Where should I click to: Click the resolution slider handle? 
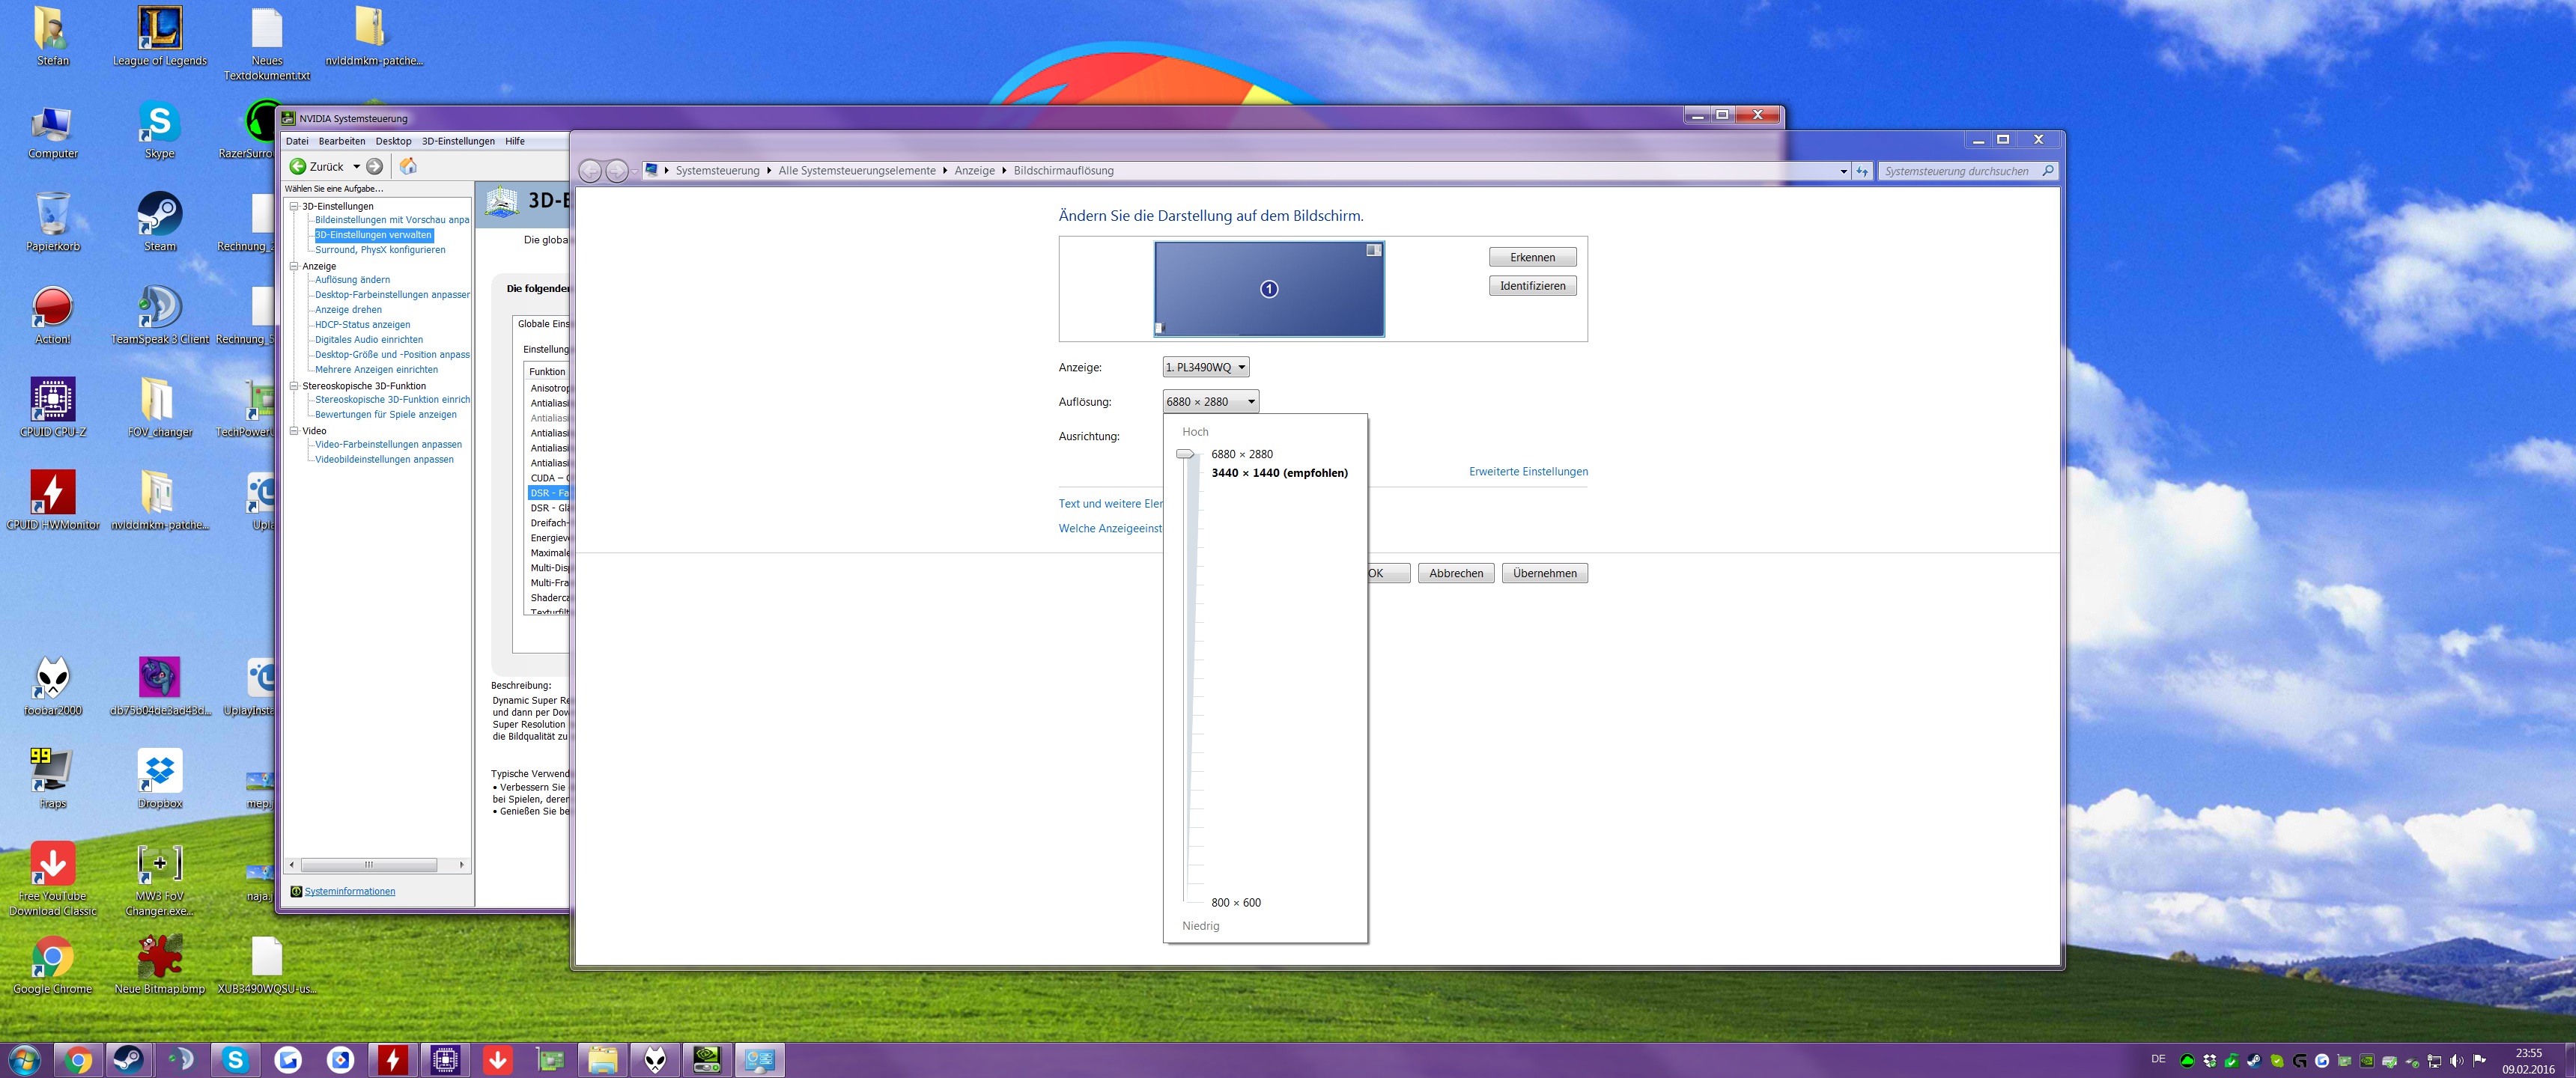tap(1185, 454)
